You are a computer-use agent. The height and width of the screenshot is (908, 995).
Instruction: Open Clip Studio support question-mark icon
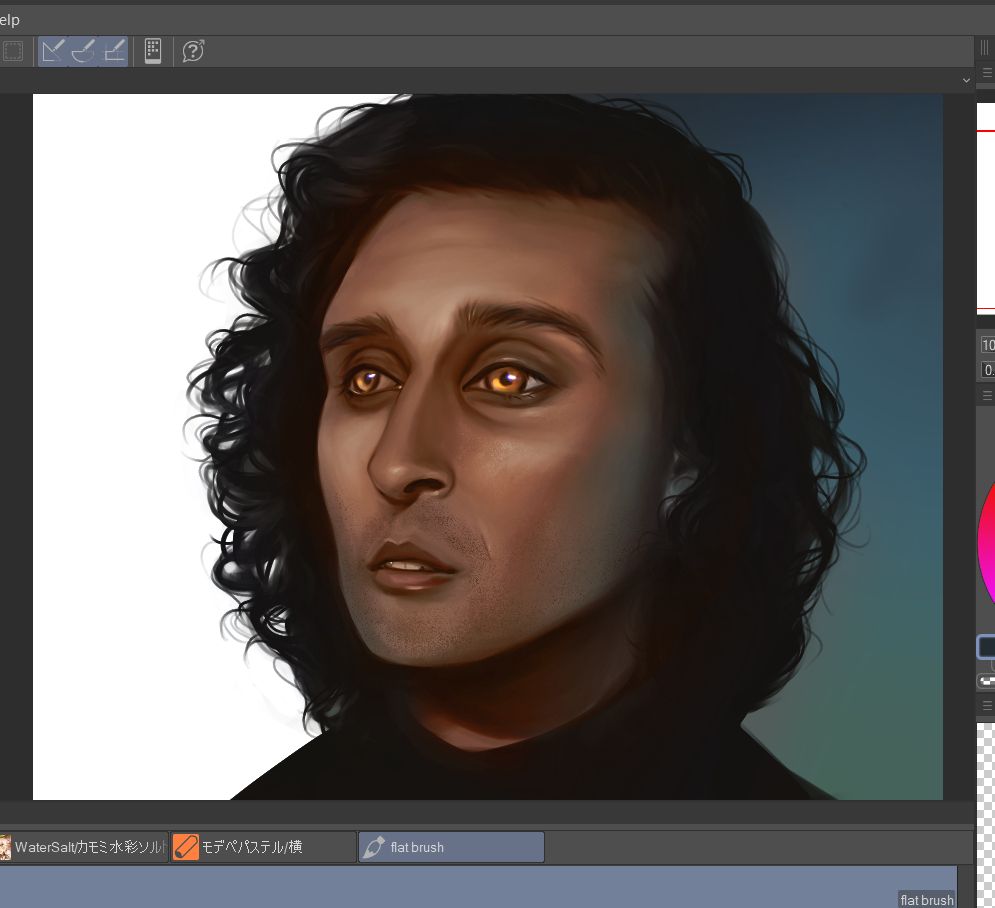(x=193, y=51)
